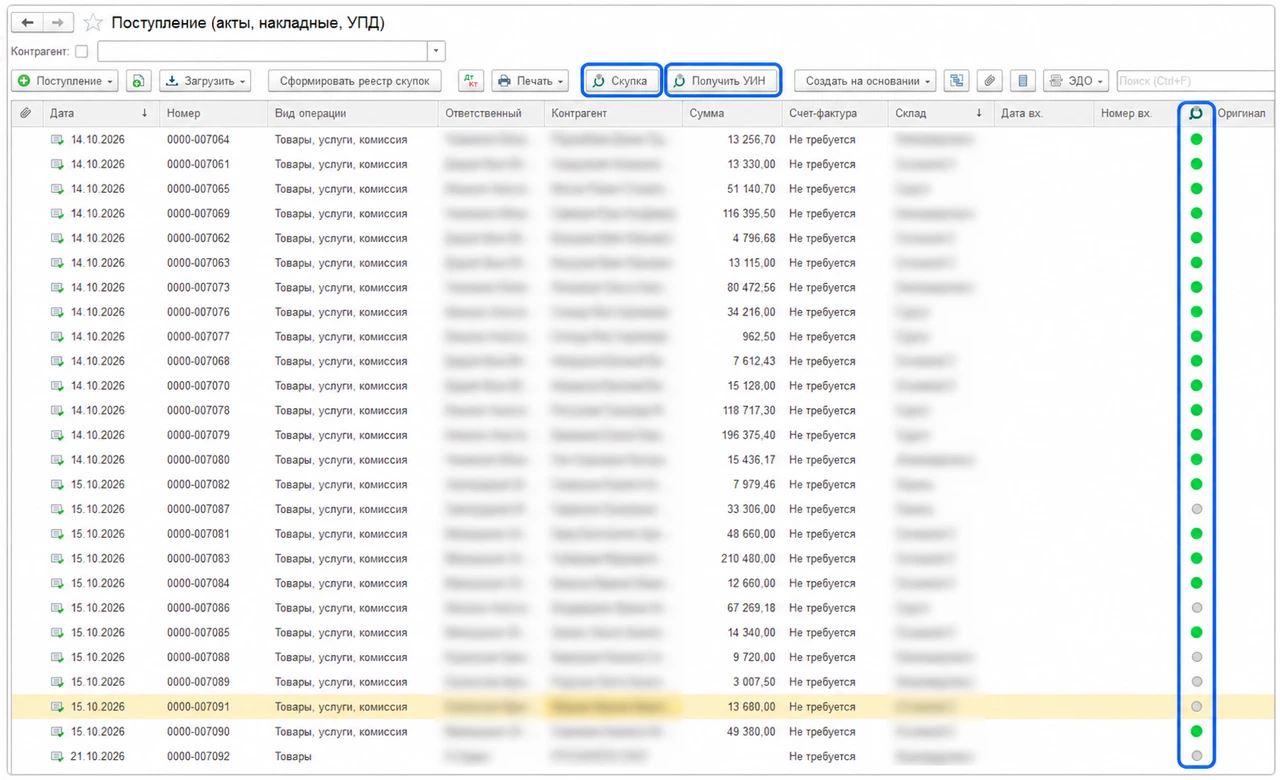Click the document icon in row 0000-007064
Image resolution: width=1280 pixels, height=780 pixels.
[x=58, y=140]
